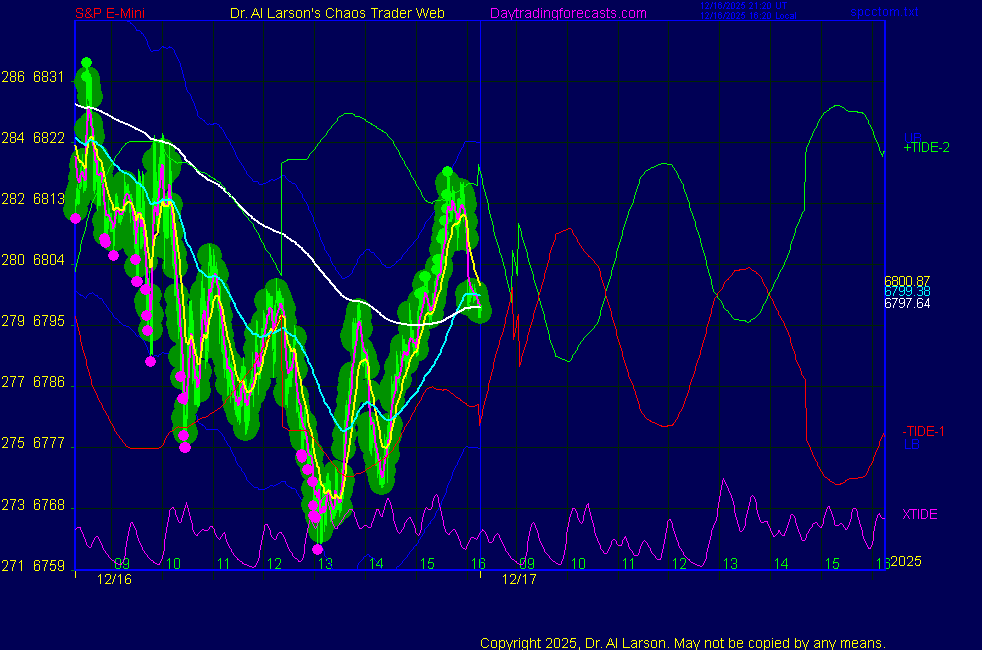982x650 pixels.
Task: Click the +TIDE-2 legend label
Action: [x=926, y=148]
